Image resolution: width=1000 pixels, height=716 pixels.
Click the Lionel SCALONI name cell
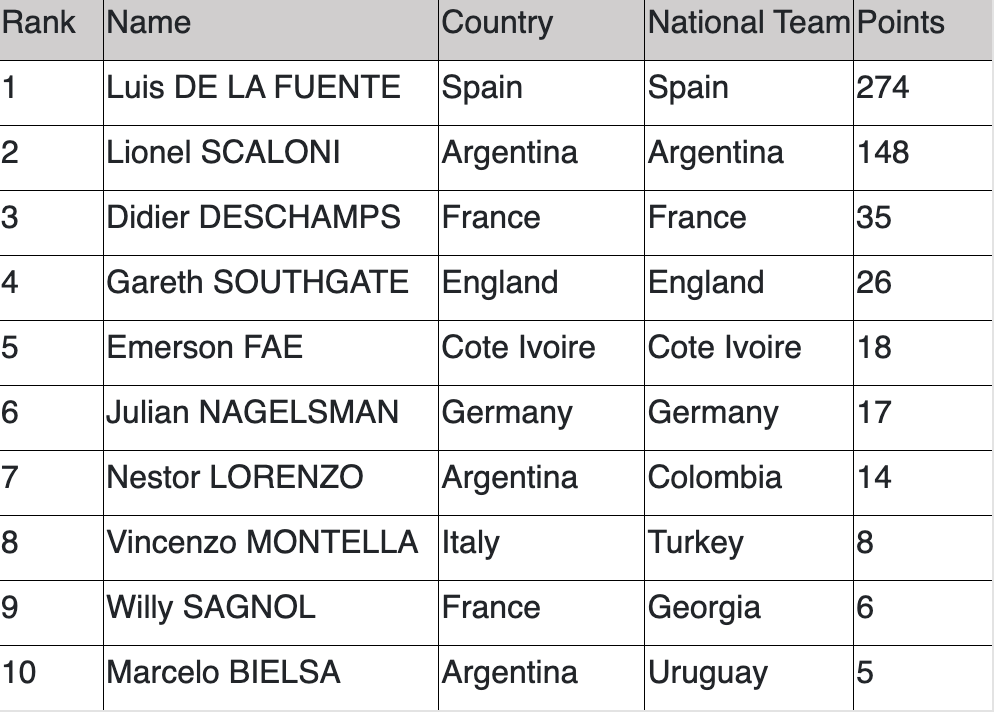tap(271, 159)
